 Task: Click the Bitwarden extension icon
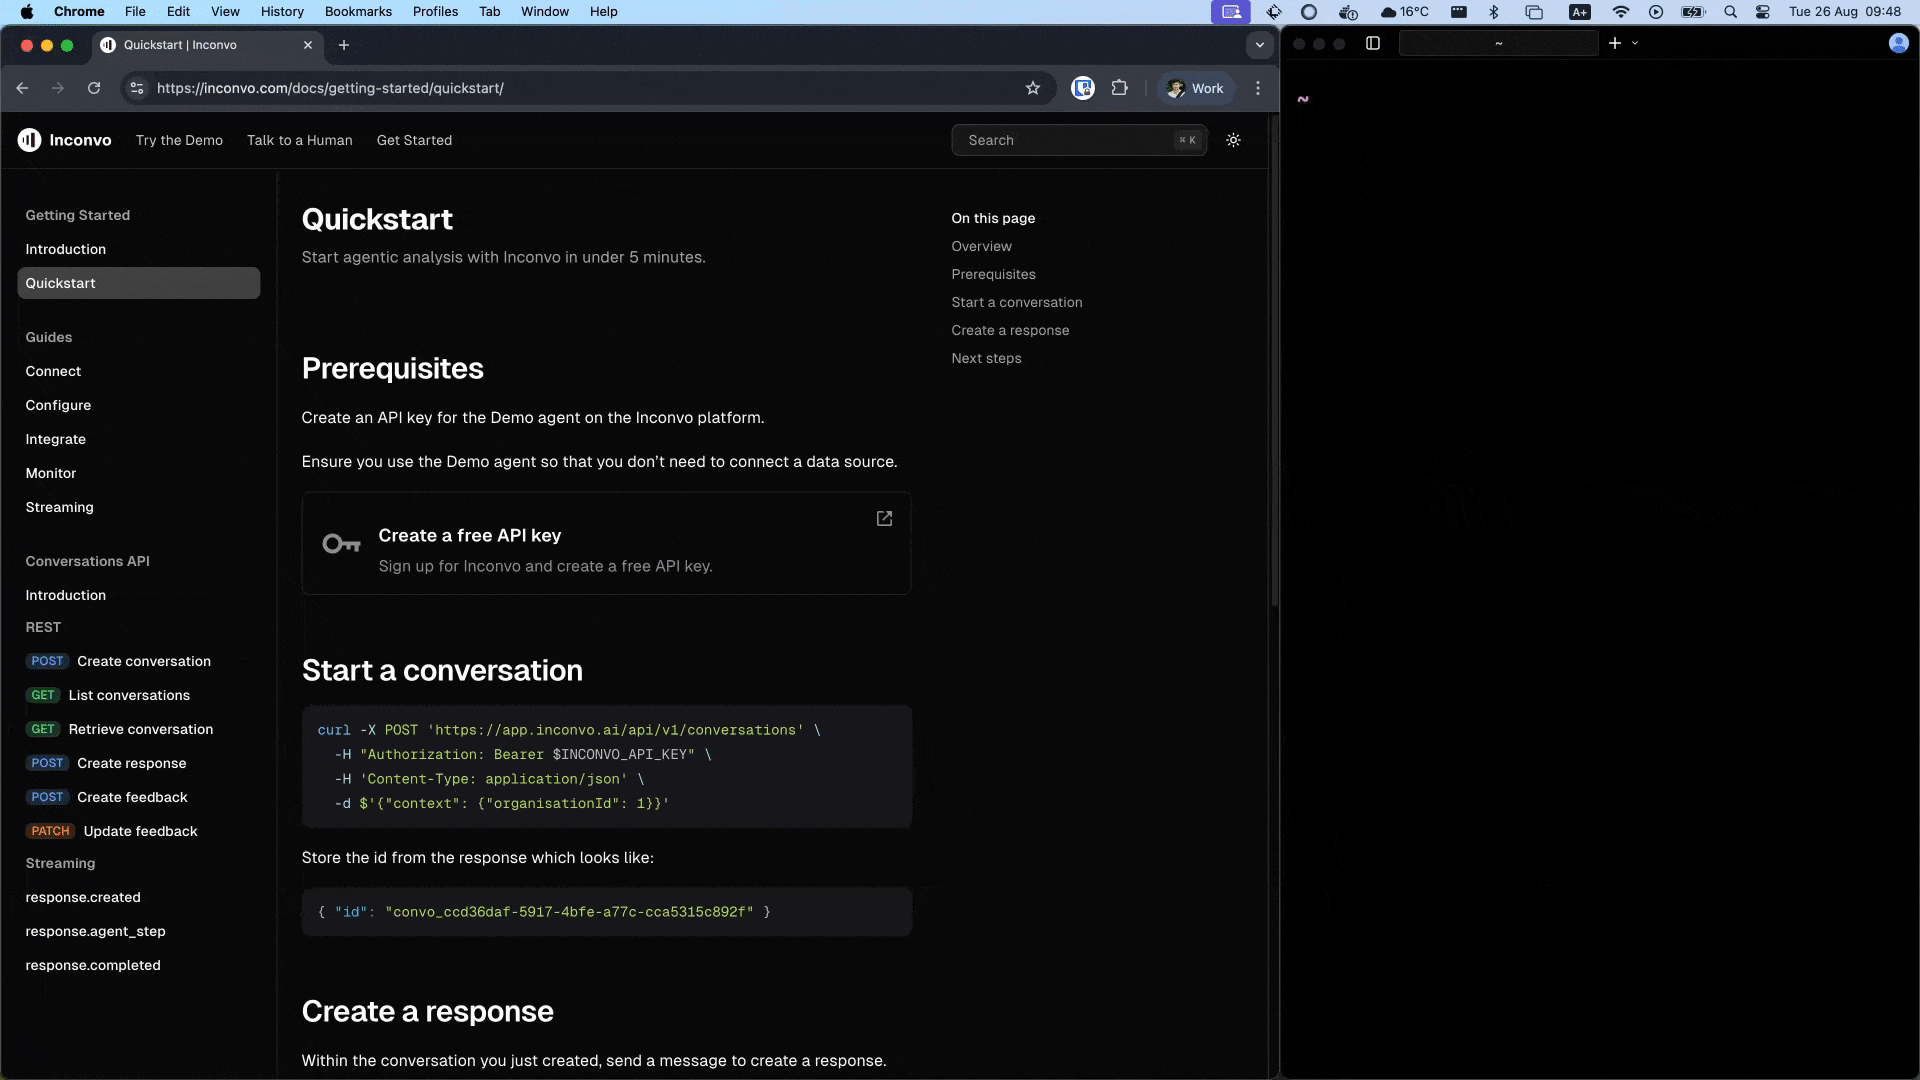(1082, 88)
